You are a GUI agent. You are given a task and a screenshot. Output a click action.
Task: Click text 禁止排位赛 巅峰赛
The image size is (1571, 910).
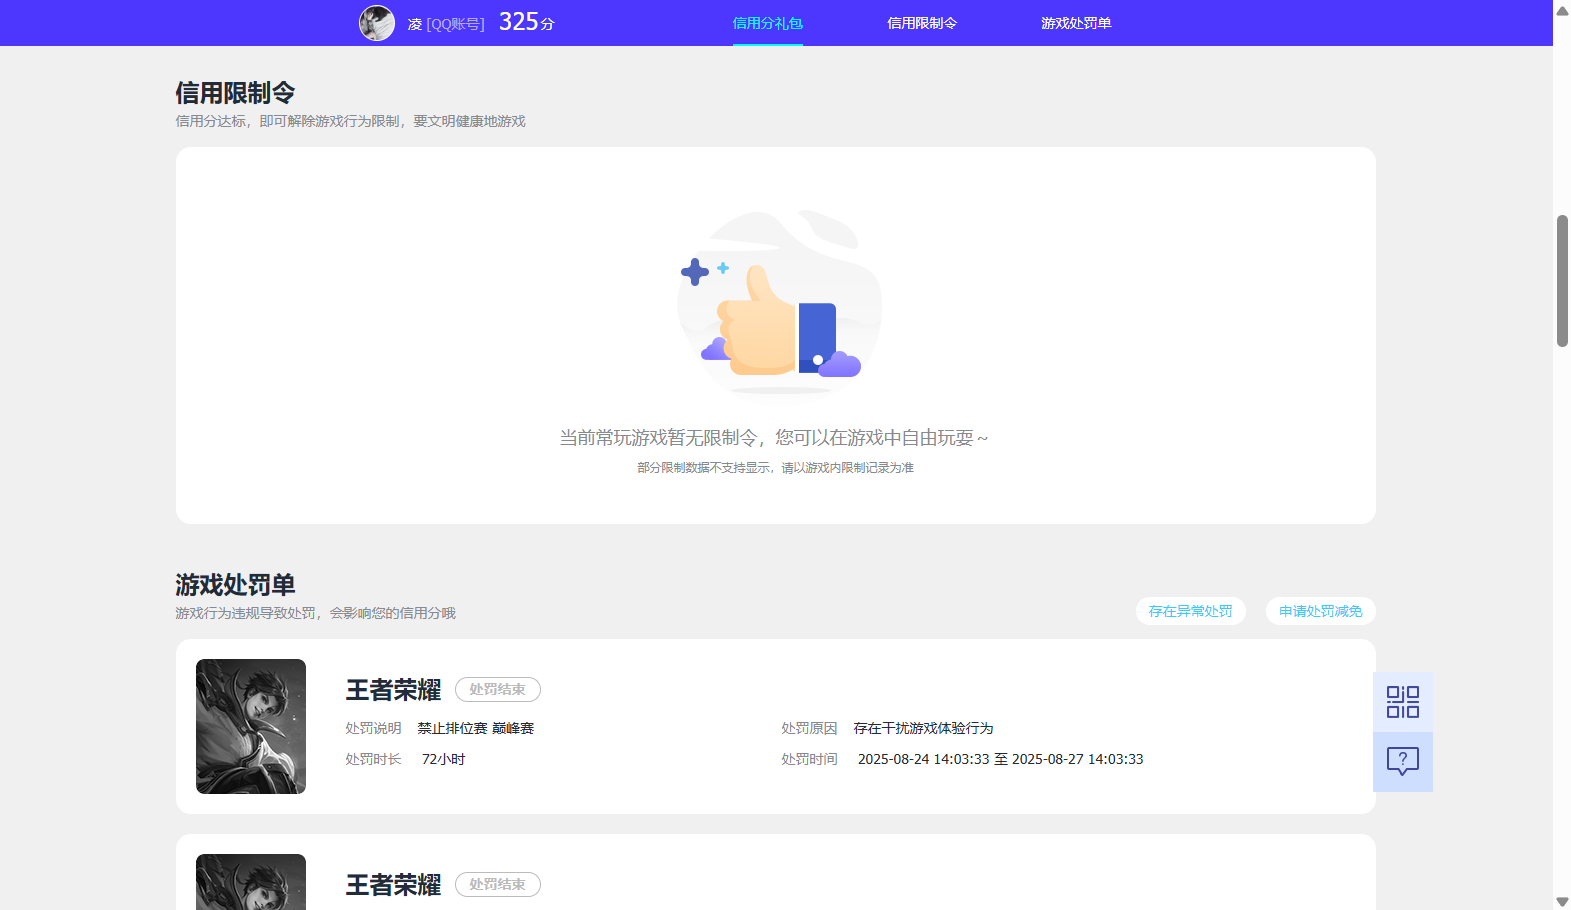[476, 728]
